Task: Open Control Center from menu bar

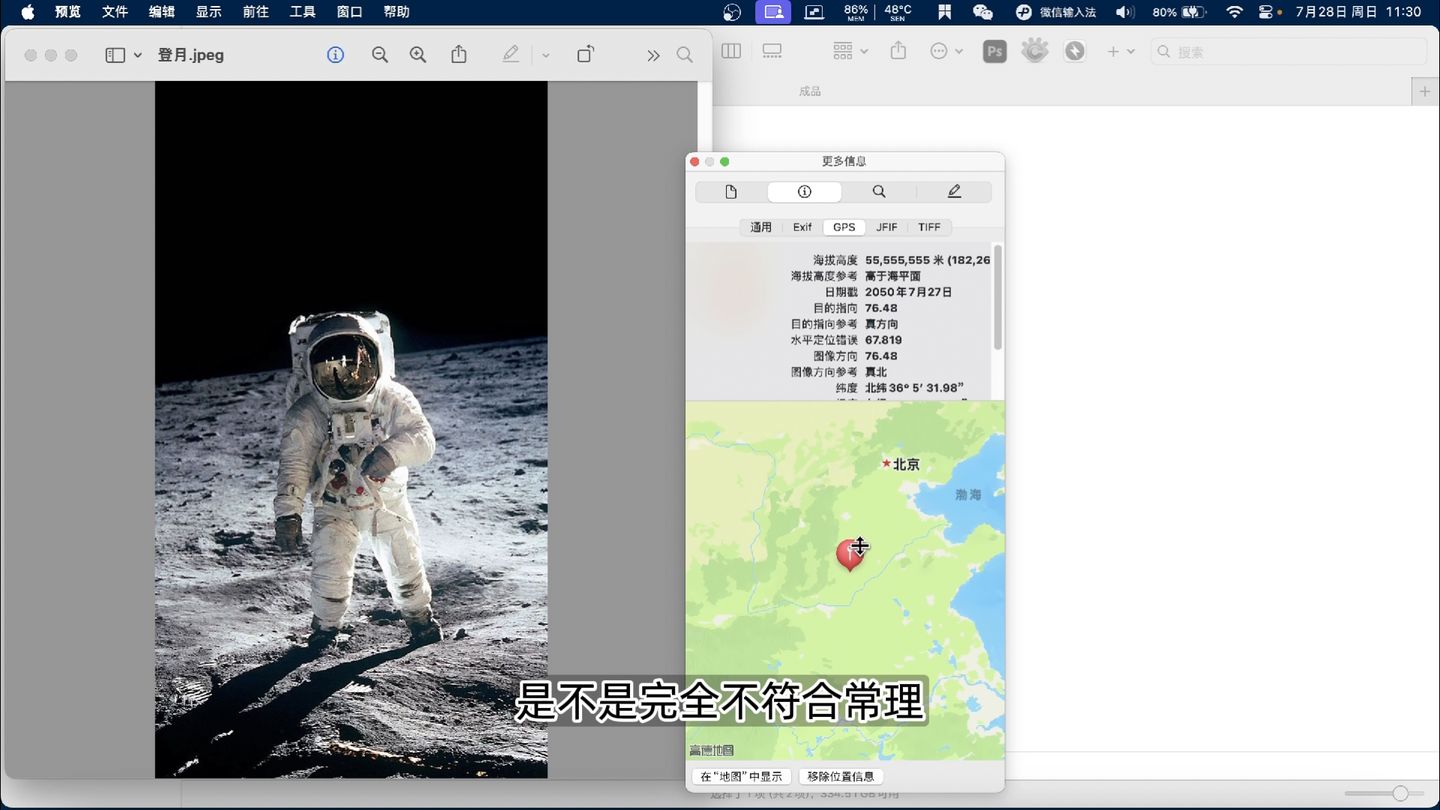Action: tap(1267, 12)
